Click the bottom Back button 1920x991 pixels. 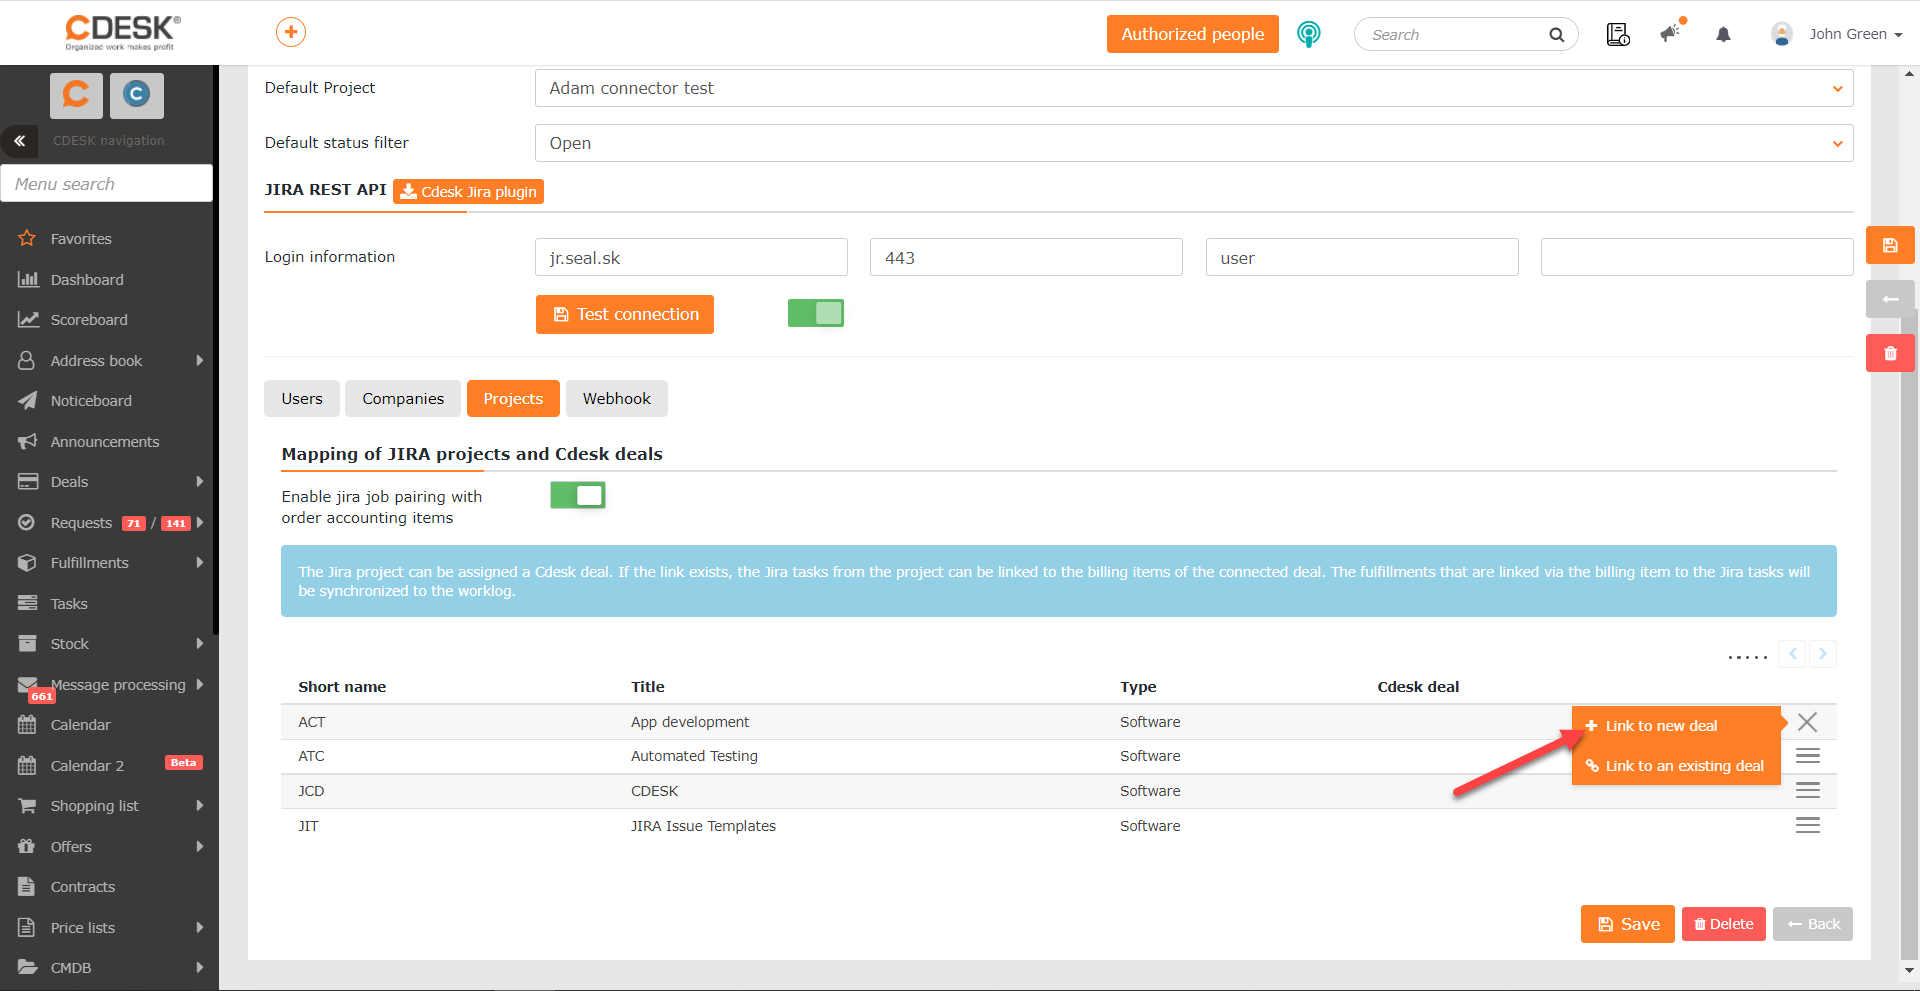click(1813, 924)
